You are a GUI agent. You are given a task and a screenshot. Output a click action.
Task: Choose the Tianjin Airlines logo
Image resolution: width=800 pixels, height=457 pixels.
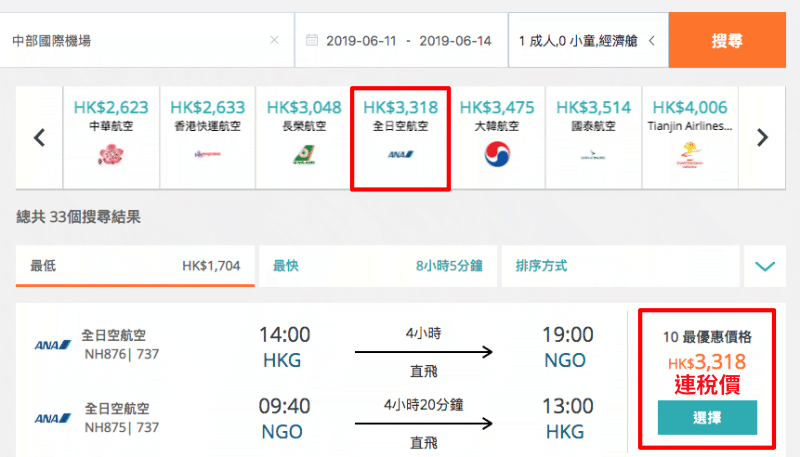pyautogui.click(x=690, y=155)
